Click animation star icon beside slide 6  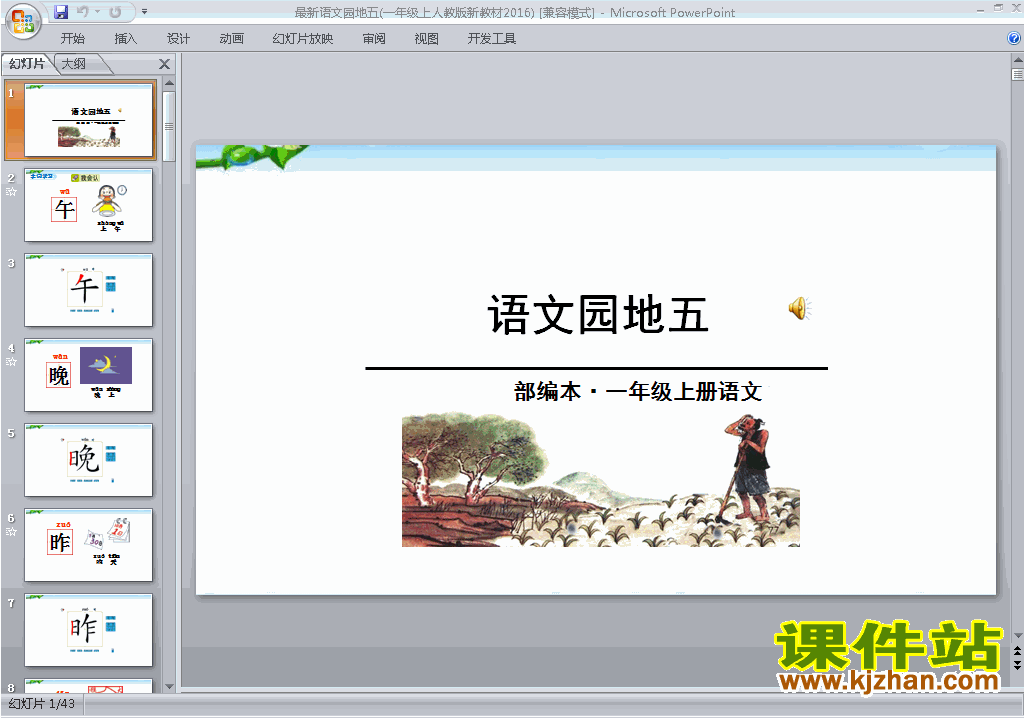pyautogui.click(x=11, y=532)
